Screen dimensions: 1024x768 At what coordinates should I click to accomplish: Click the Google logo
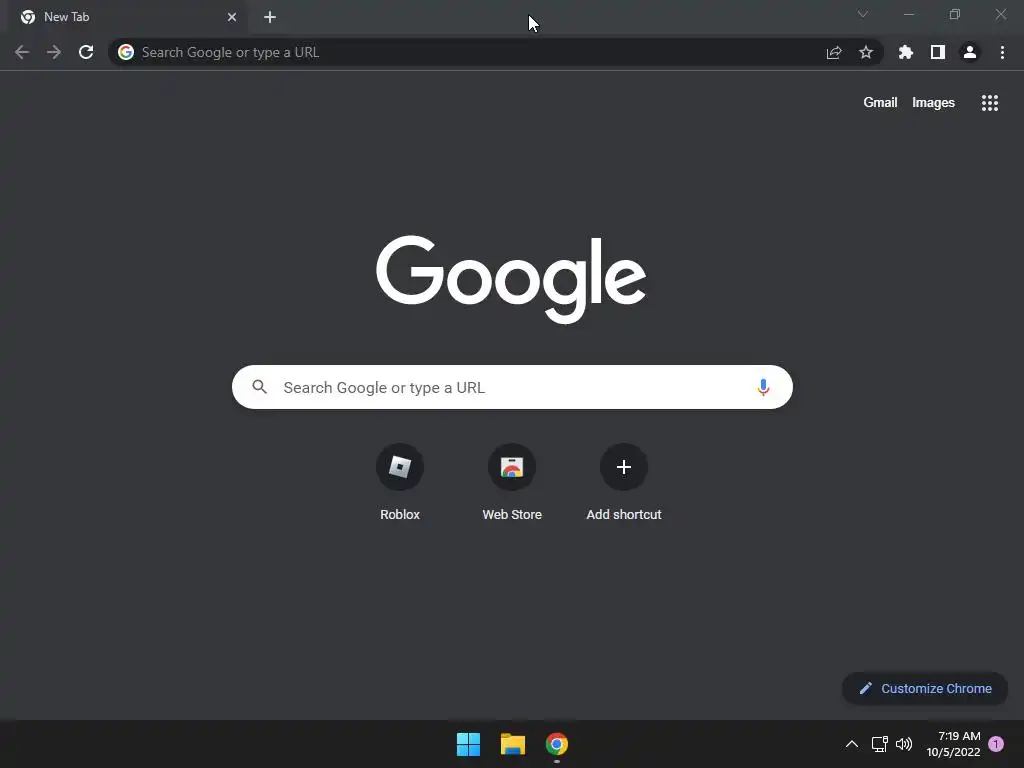511,279
